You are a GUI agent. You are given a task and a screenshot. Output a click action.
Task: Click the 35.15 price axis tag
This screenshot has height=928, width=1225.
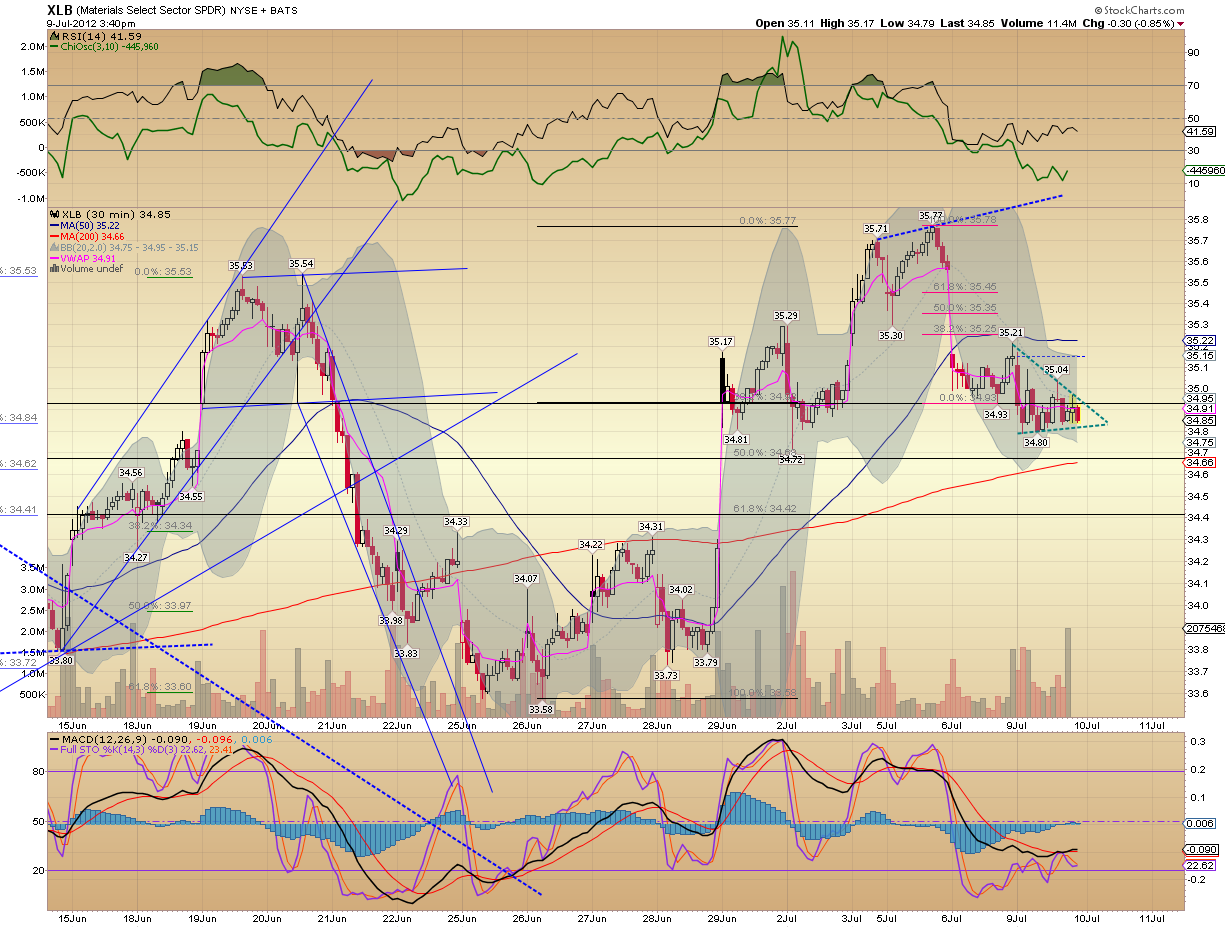click(1200, 355)
